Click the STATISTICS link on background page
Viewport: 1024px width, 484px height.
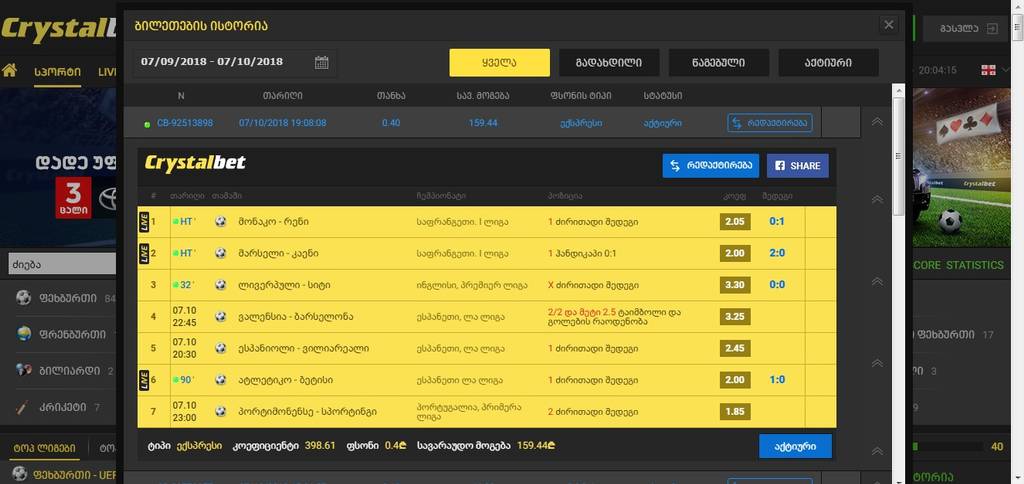pos(975,265)
